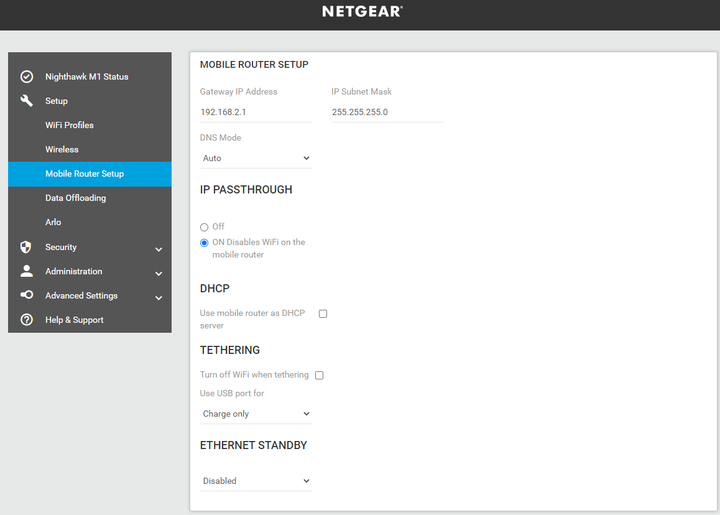The image size is (720, 515).
Task: Click the Help & Support question mark icon
Action: point(27,319)
